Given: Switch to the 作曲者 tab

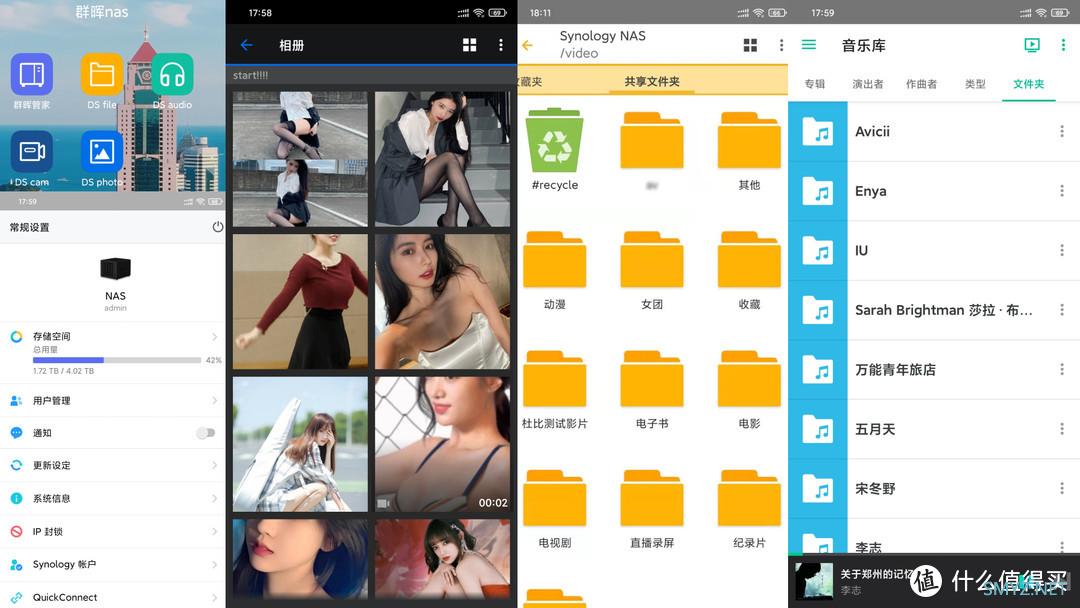Looking at the screenshot, I should tap(922, 84).
